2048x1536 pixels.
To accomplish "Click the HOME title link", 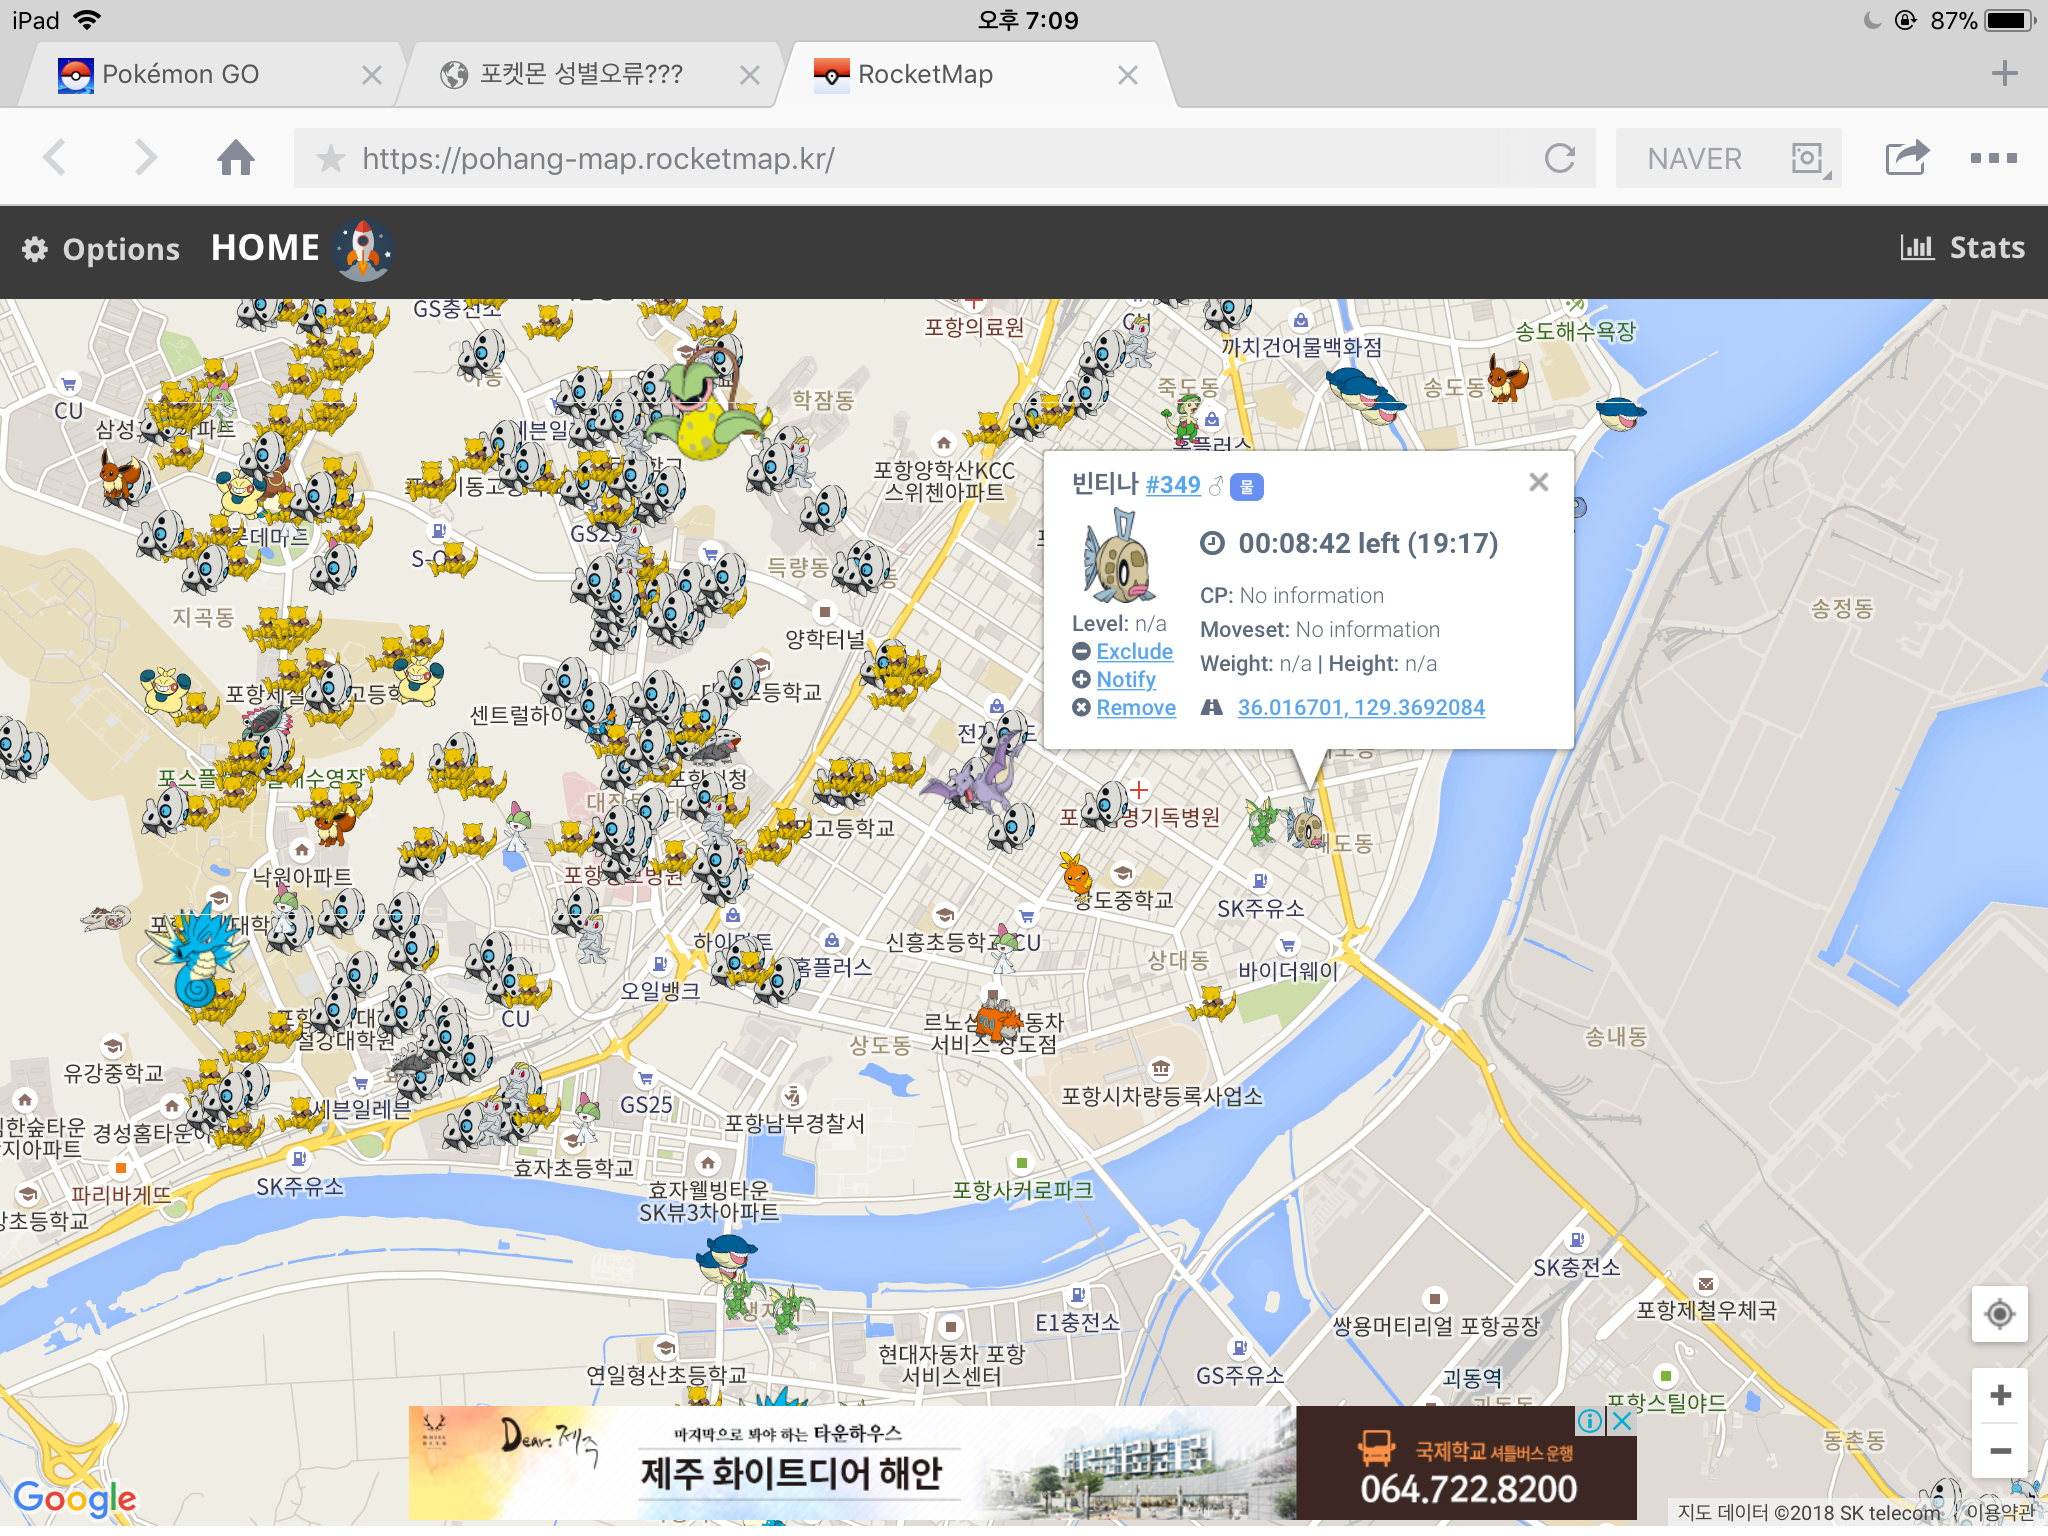I will point(265,248).
